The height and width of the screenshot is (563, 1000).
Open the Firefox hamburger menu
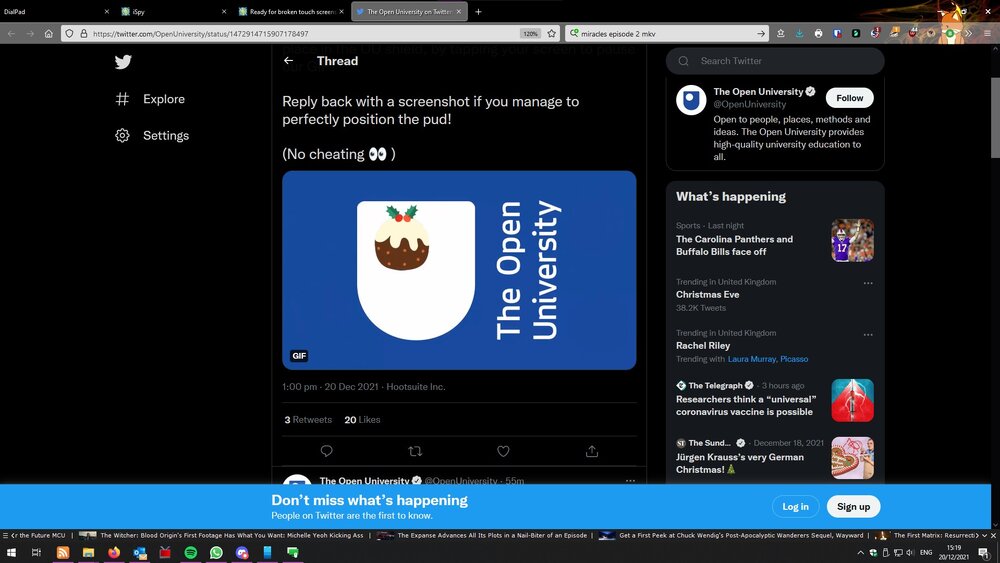[987, 33]
